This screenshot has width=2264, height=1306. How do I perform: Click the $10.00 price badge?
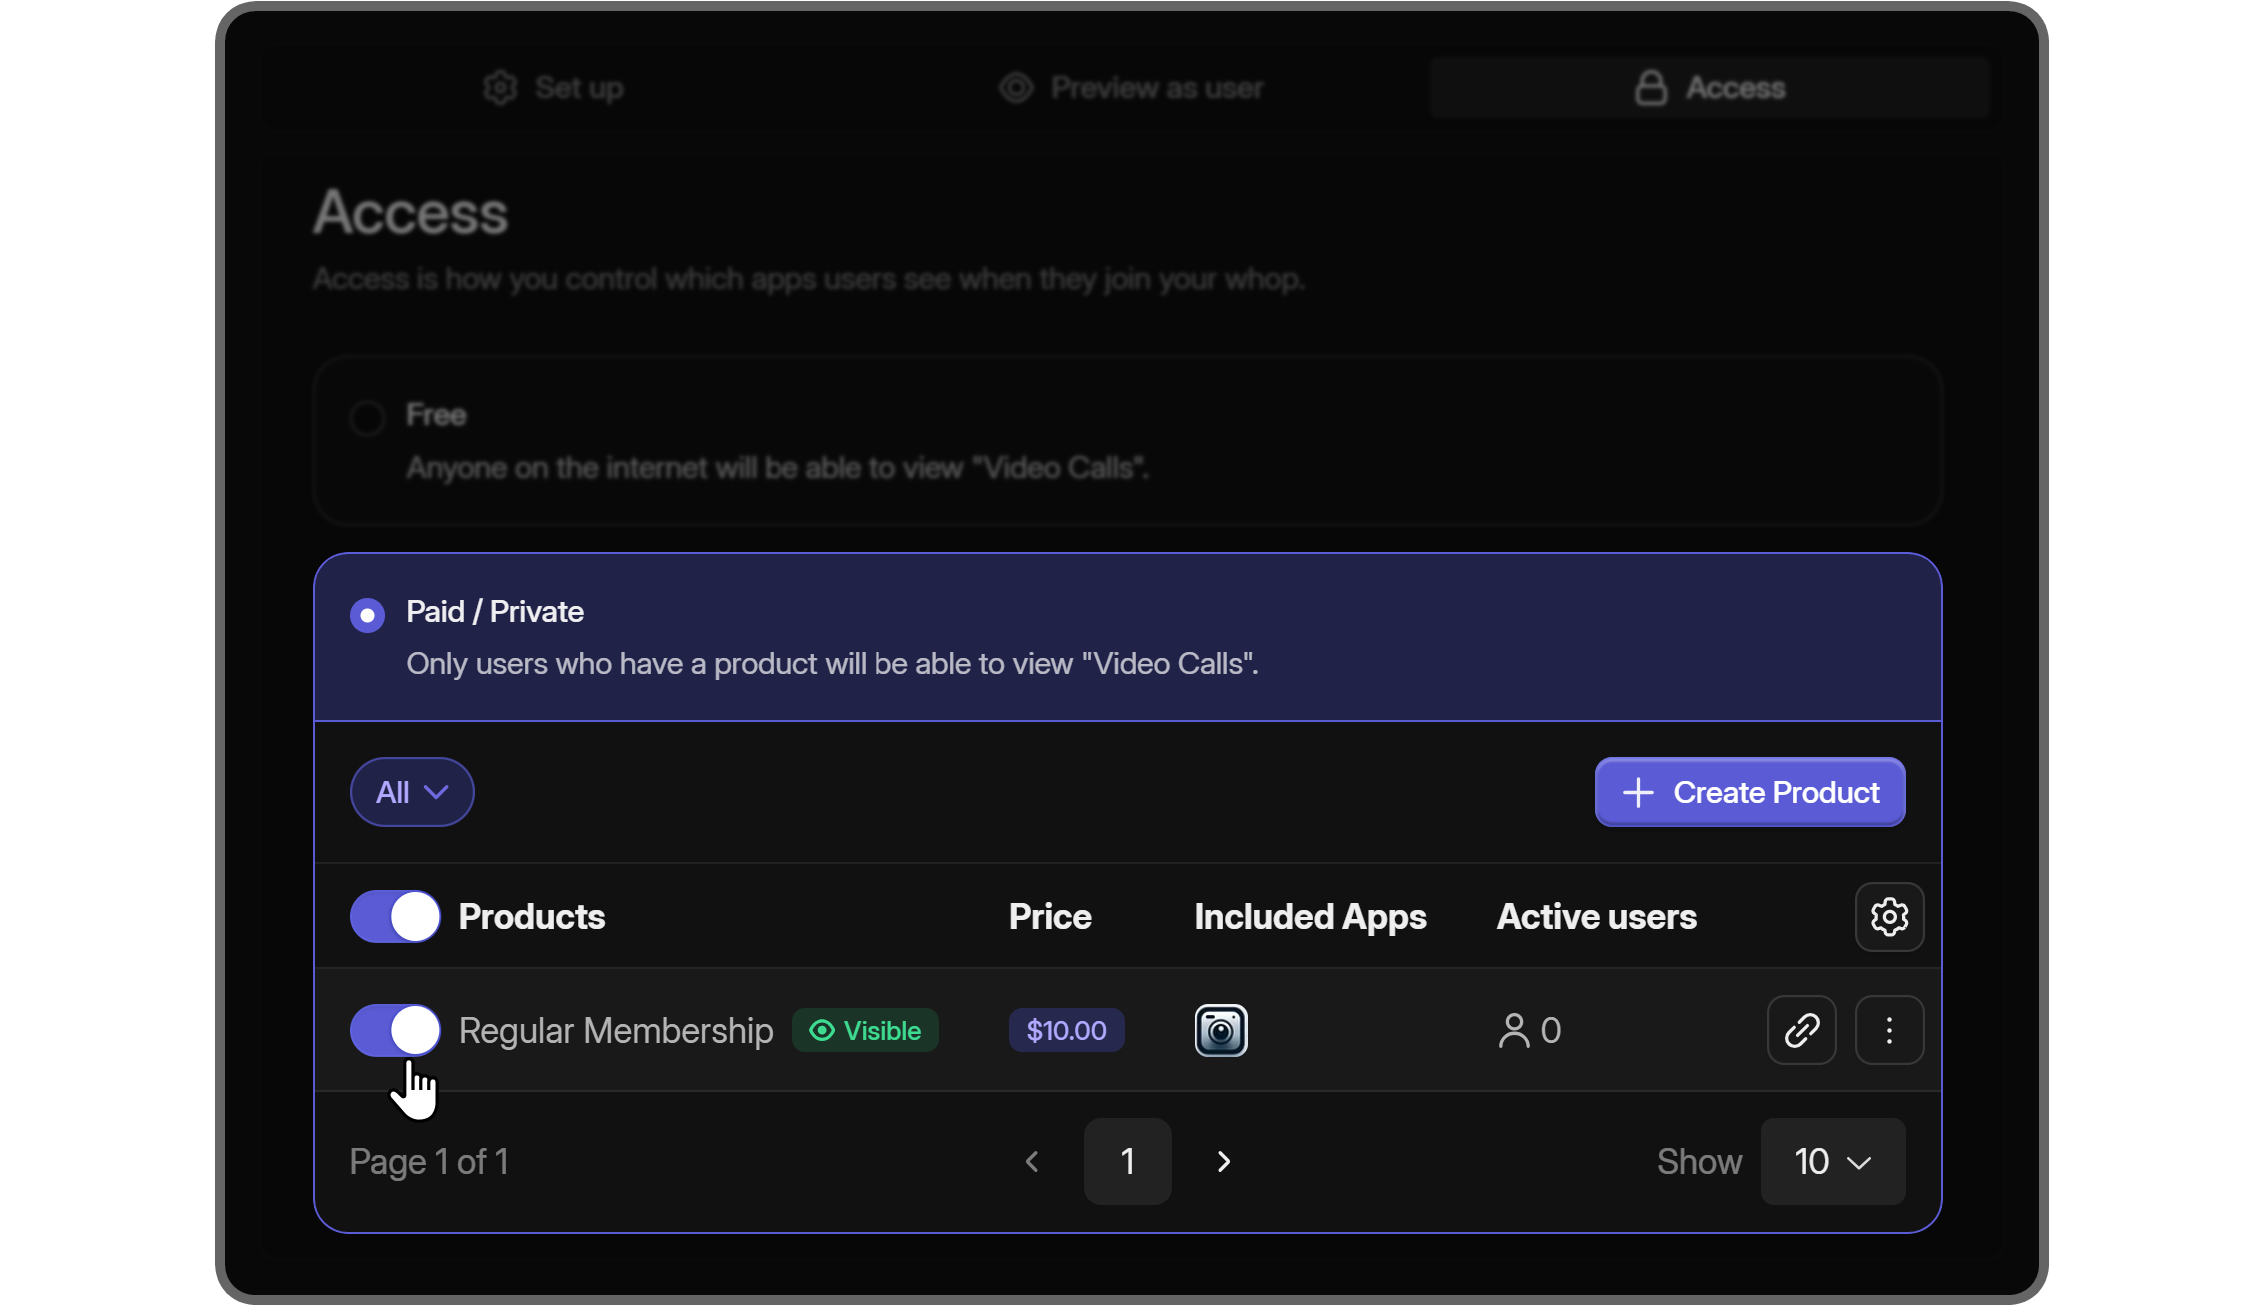[x=1065, y=1029]
